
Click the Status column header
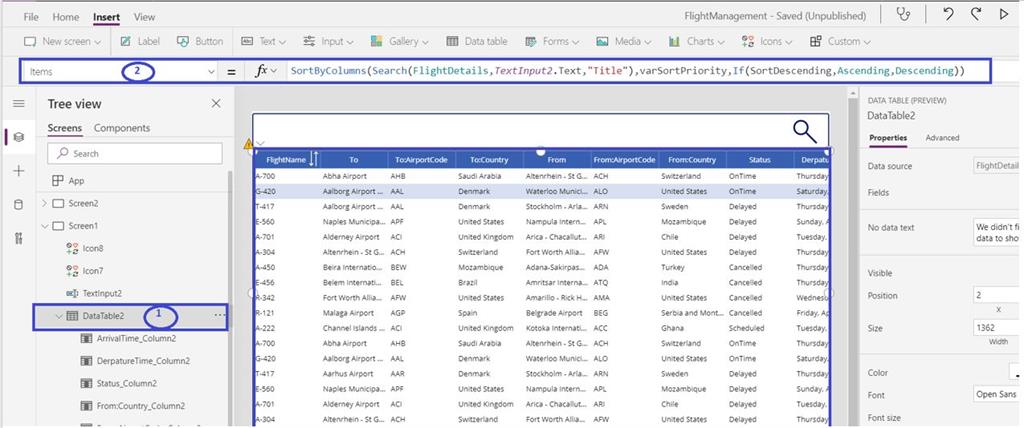click(x=760, y=159)
